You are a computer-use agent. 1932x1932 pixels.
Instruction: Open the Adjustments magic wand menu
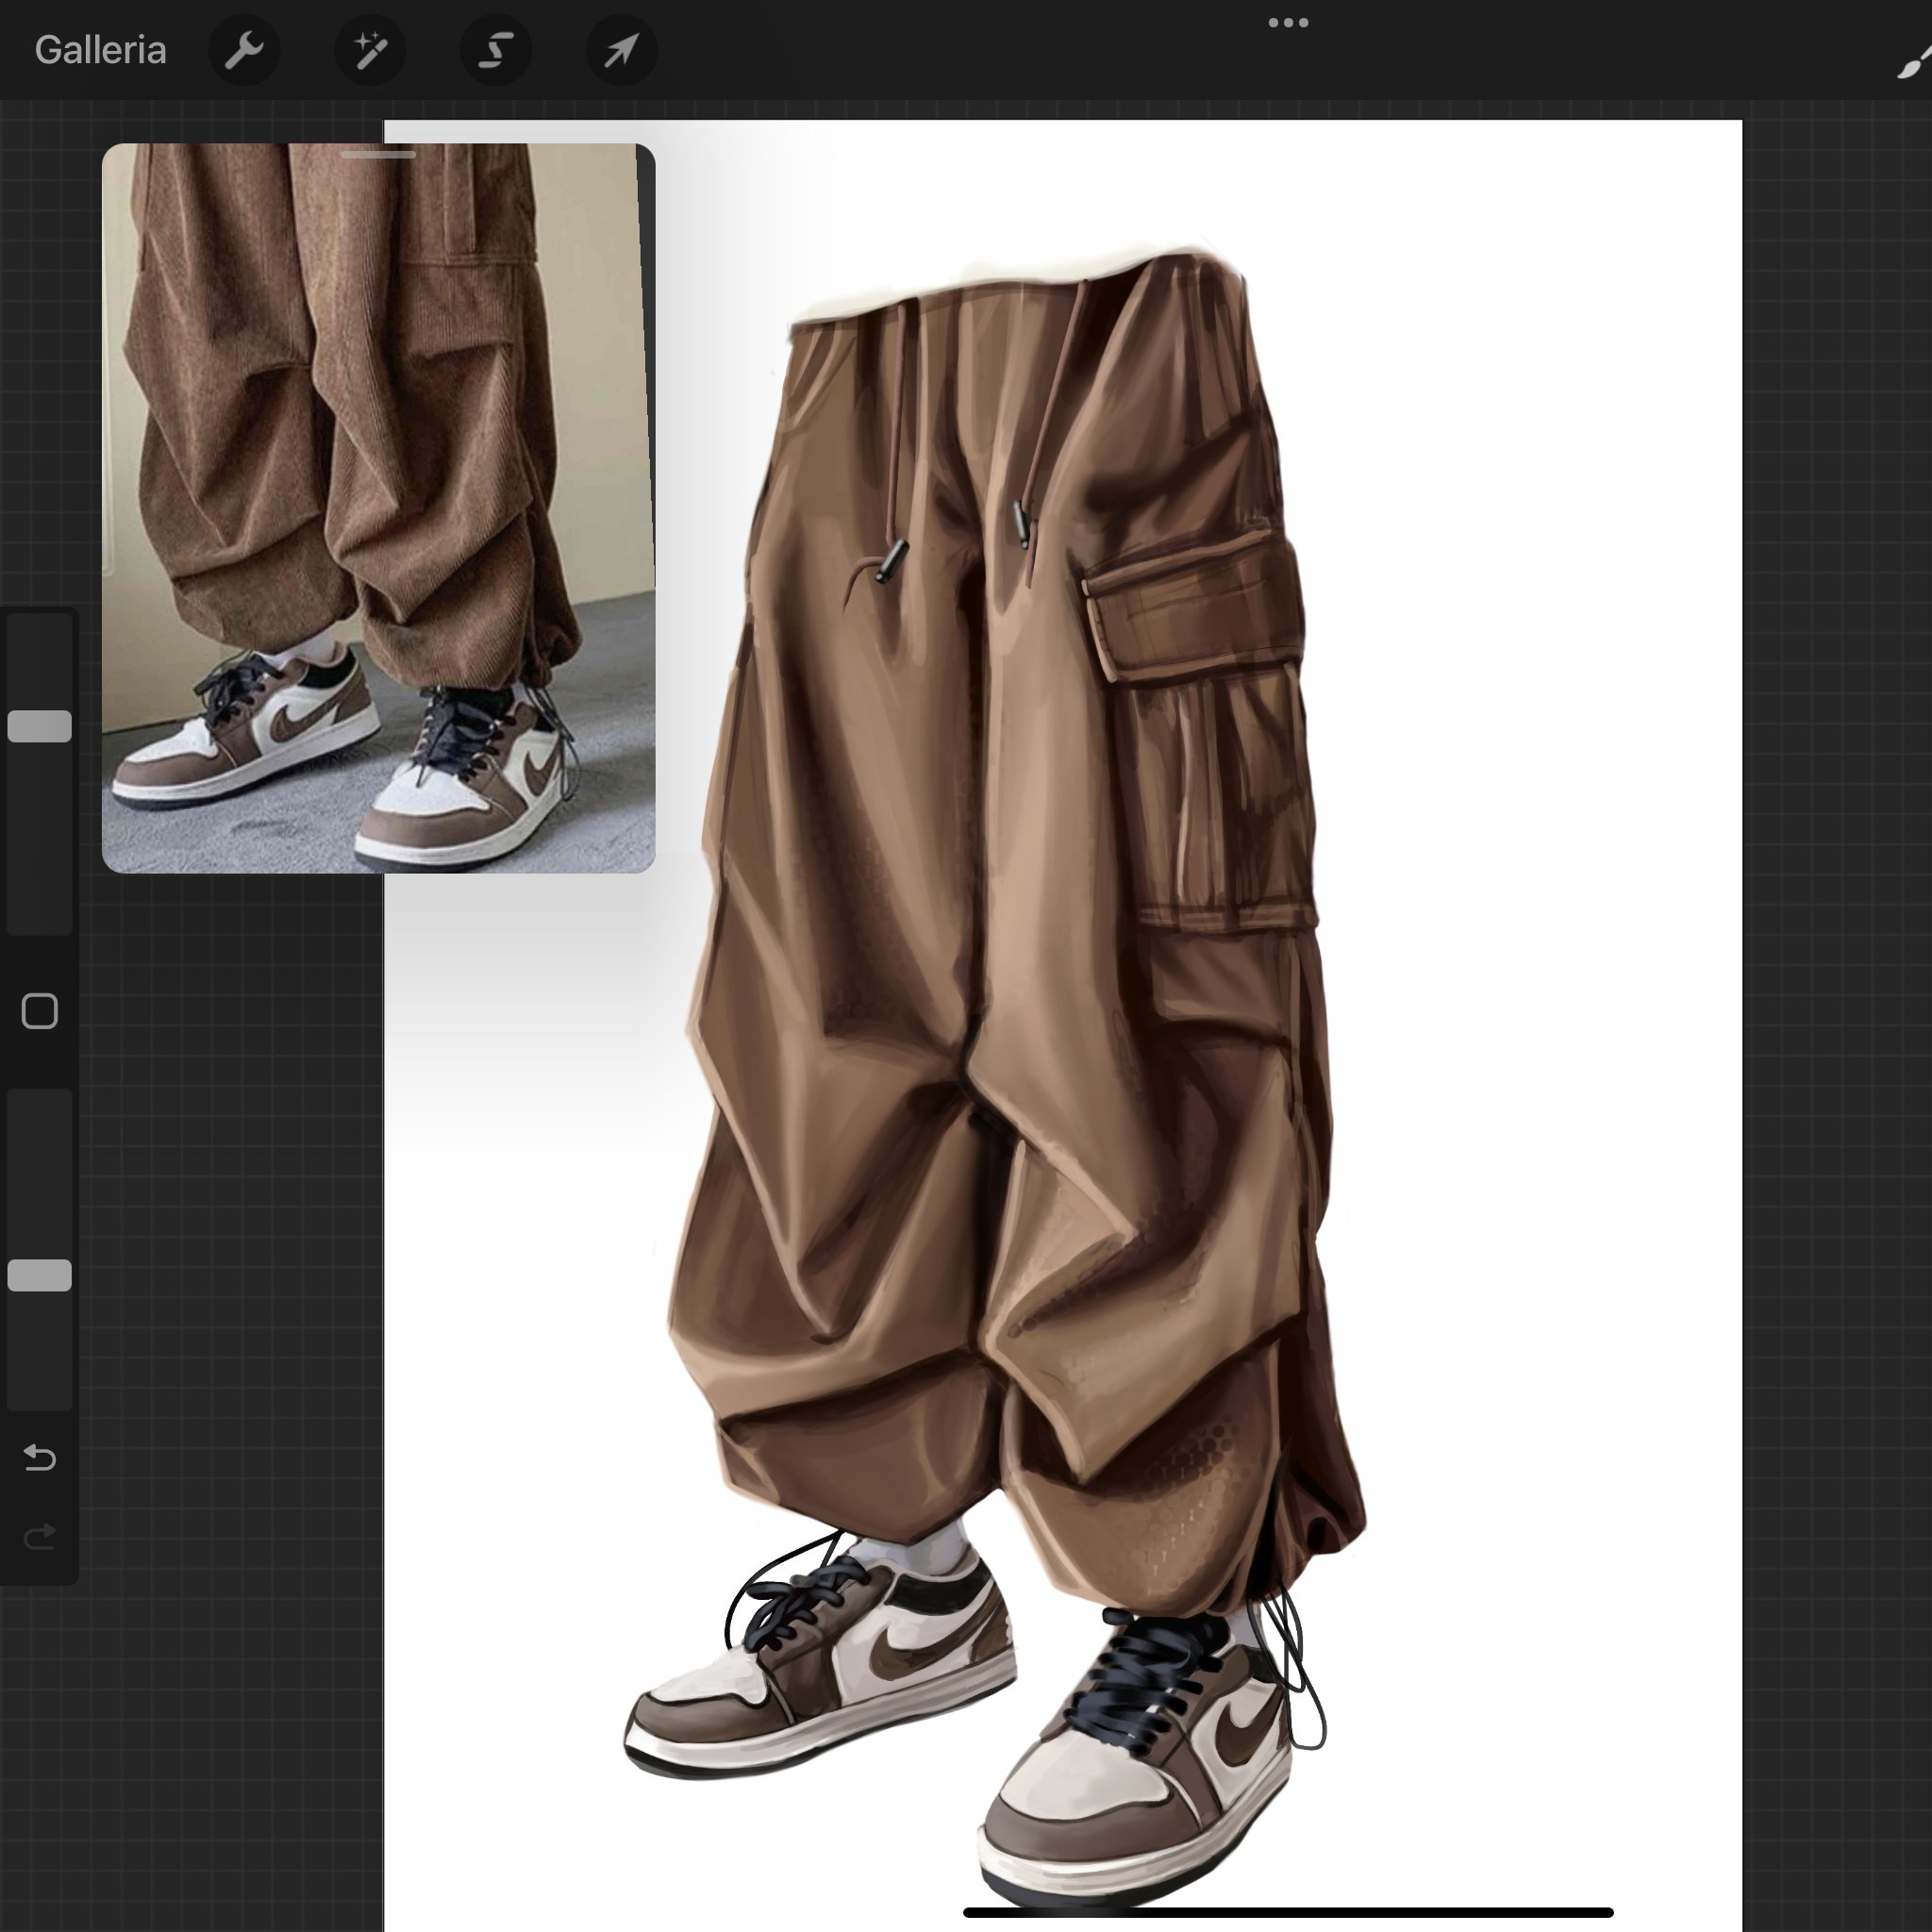370,50
